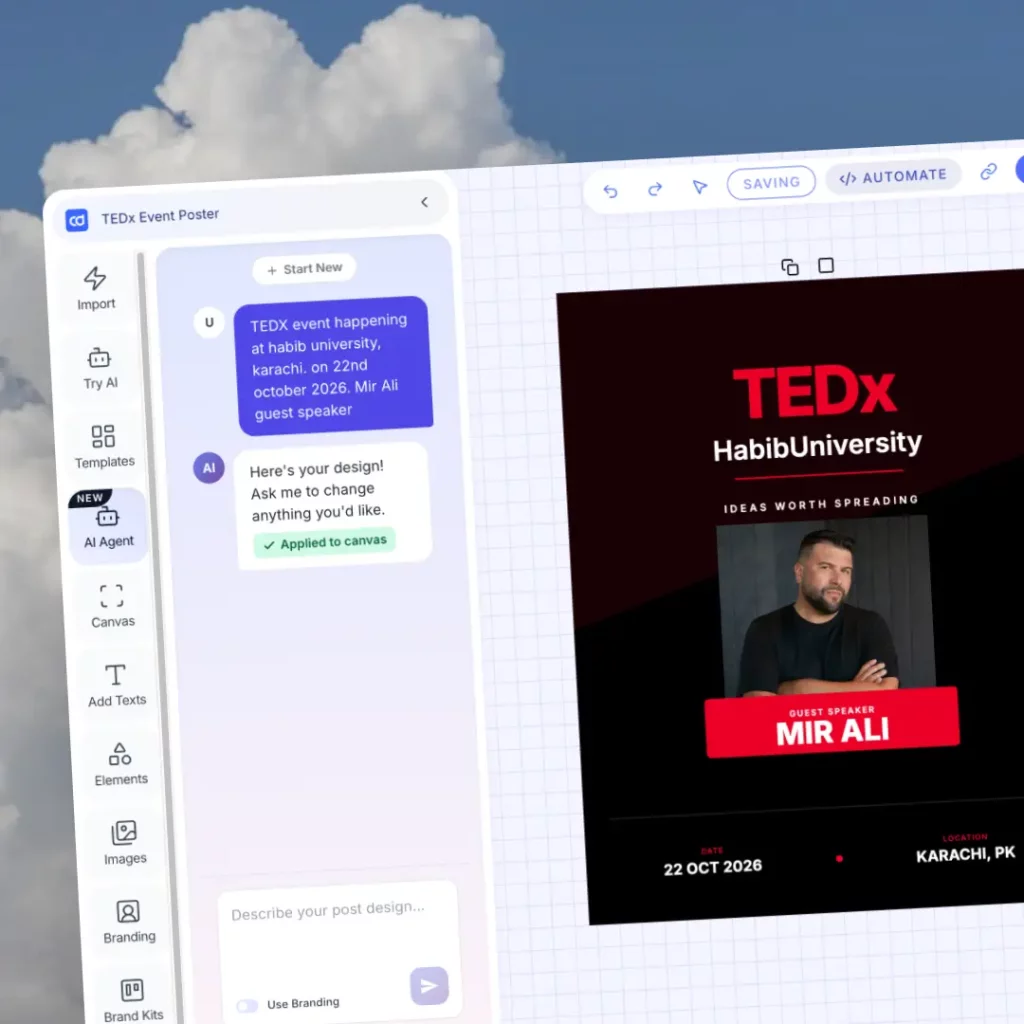
Task: Open the Brand Kits panel
Action: point(133,999)
